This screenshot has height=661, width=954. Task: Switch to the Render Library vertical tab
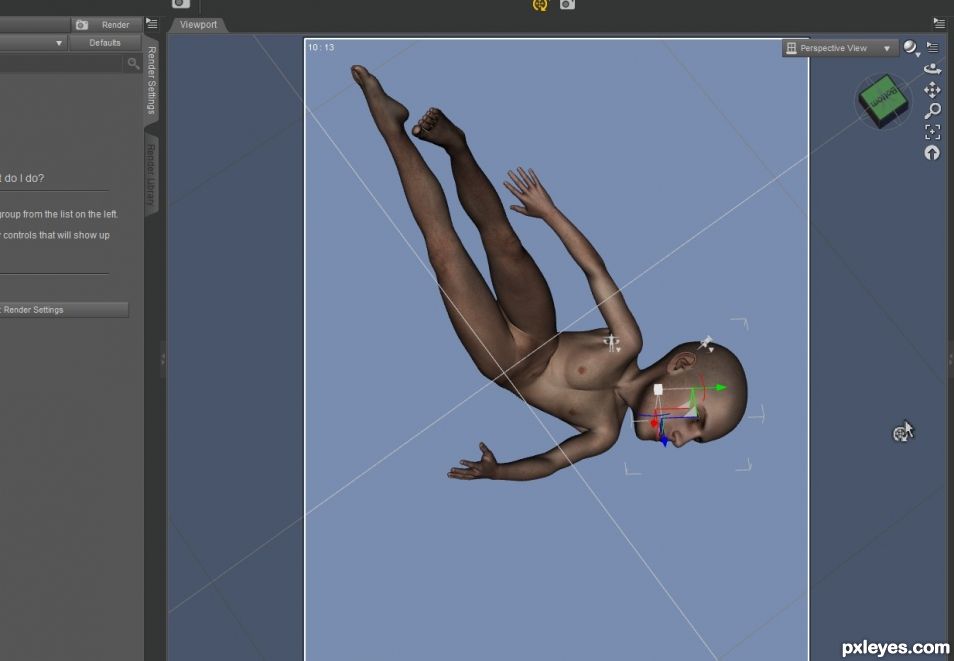tap(151, 175)
